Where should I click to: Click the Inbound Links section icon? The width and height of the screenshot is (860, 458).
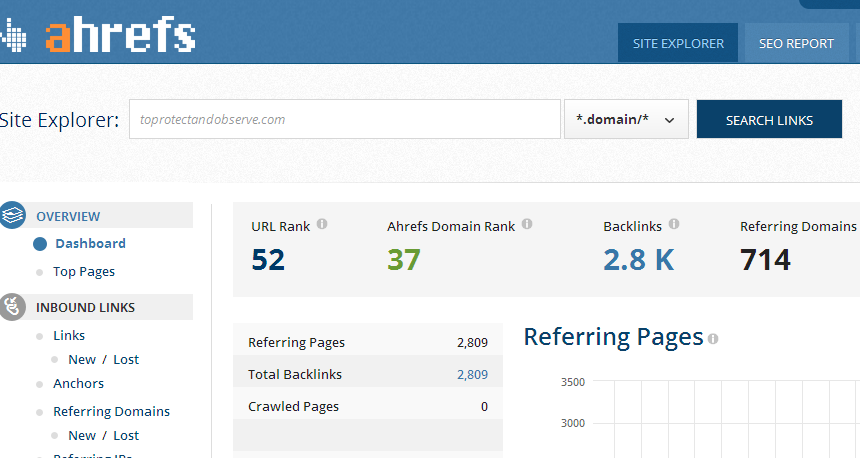point(12,307)
